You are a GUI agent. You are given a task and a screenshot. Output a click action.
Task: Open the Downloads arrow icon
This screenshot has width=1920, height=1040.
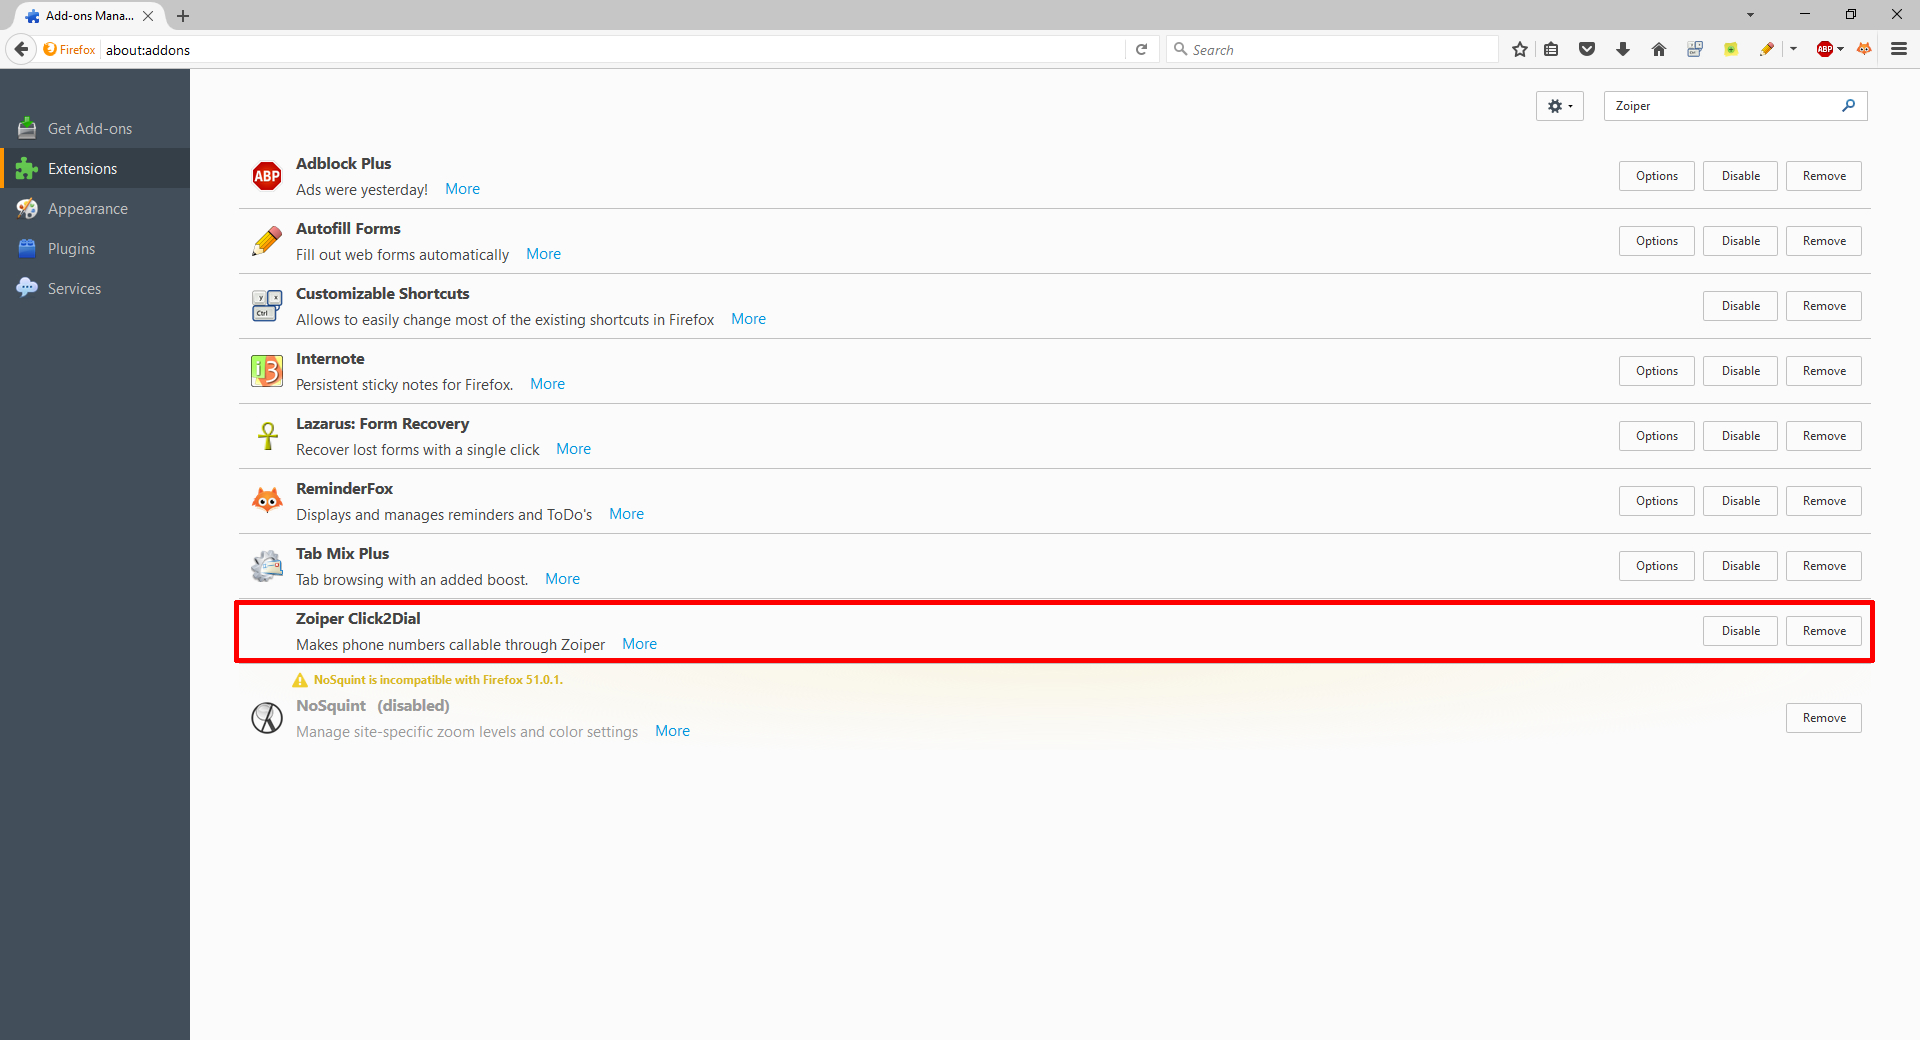pos(1623,49)
